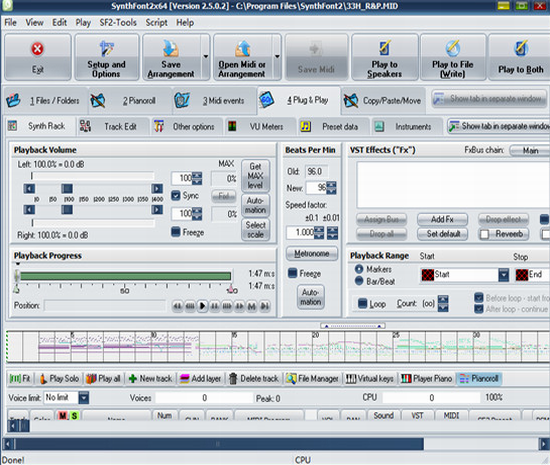Screen dimensions: 550x465
Task: Switch to 2 Pianoroll tab
Action: (x=130, y=101)
